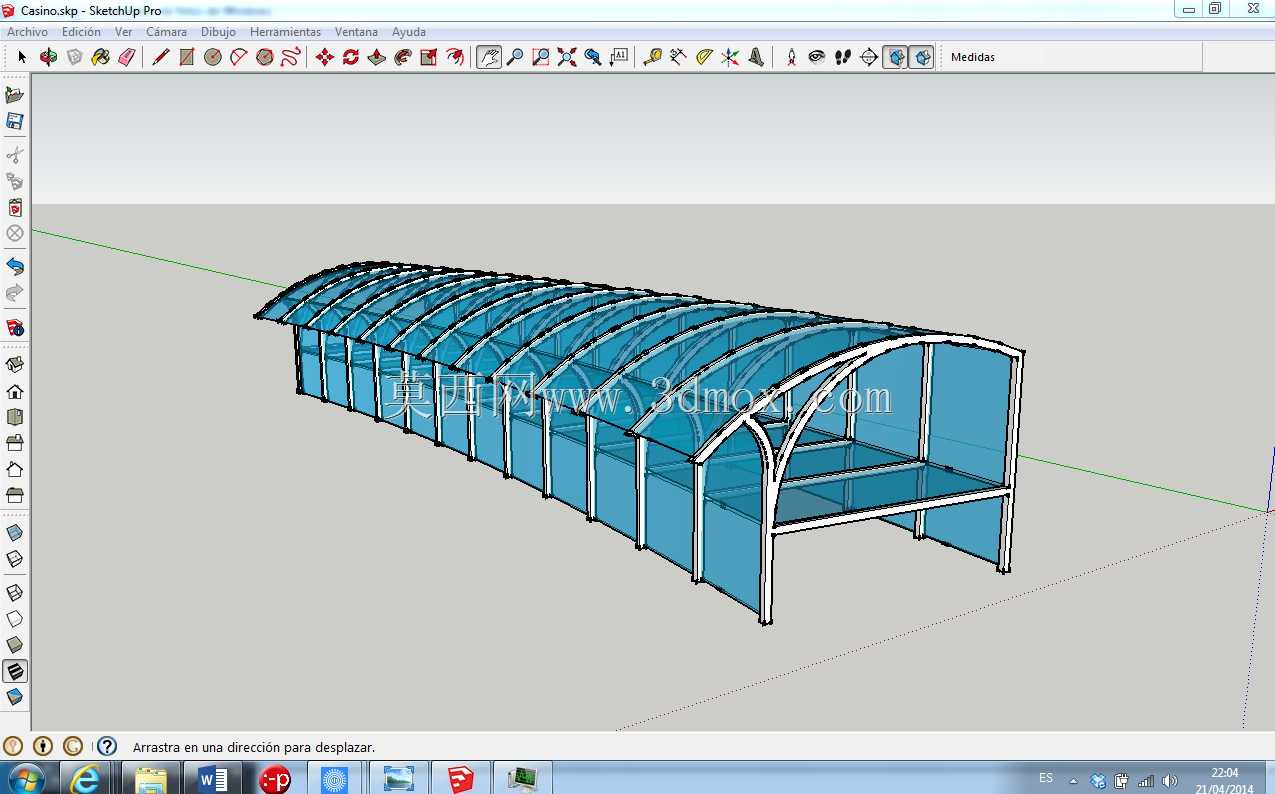This screenshot has height=794, width=1275.
Task: Open the Ver menu
Action: [x=123, y=32]
